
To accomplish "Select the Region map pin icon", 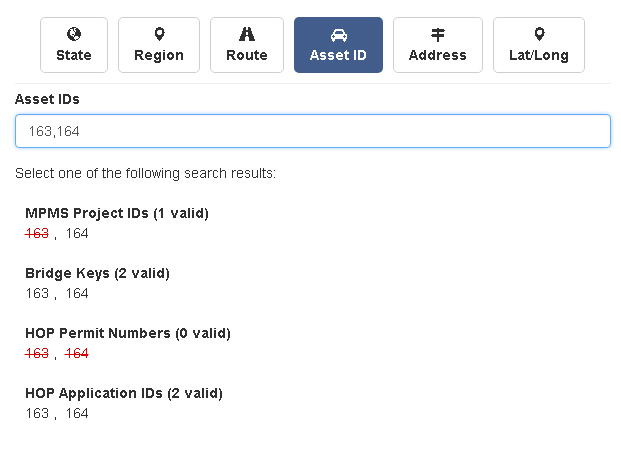I will pos(159,35).
